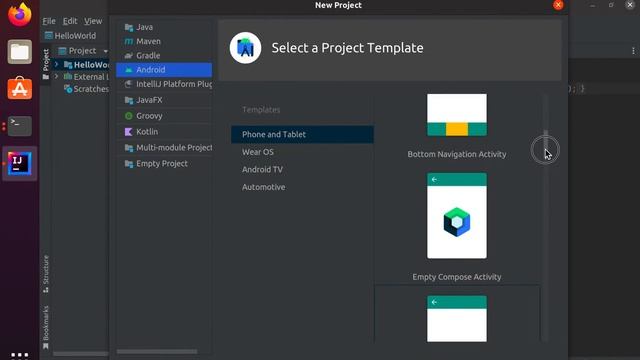Switch to Automotive templates

(x=302, y=187)
